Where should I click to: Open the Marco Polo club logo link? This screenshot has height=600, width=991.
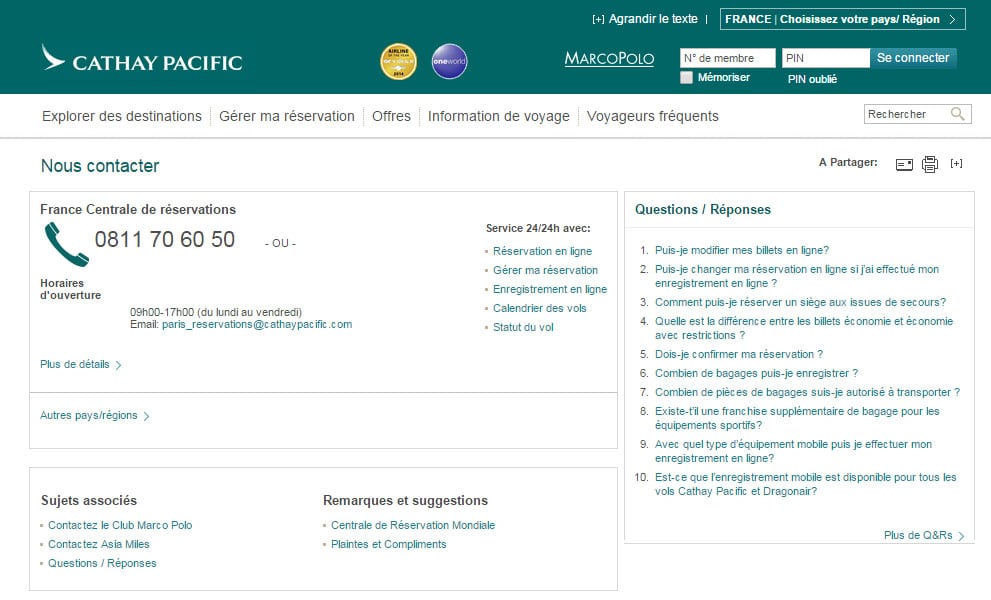pyautogui.click(x=609, y=59)
